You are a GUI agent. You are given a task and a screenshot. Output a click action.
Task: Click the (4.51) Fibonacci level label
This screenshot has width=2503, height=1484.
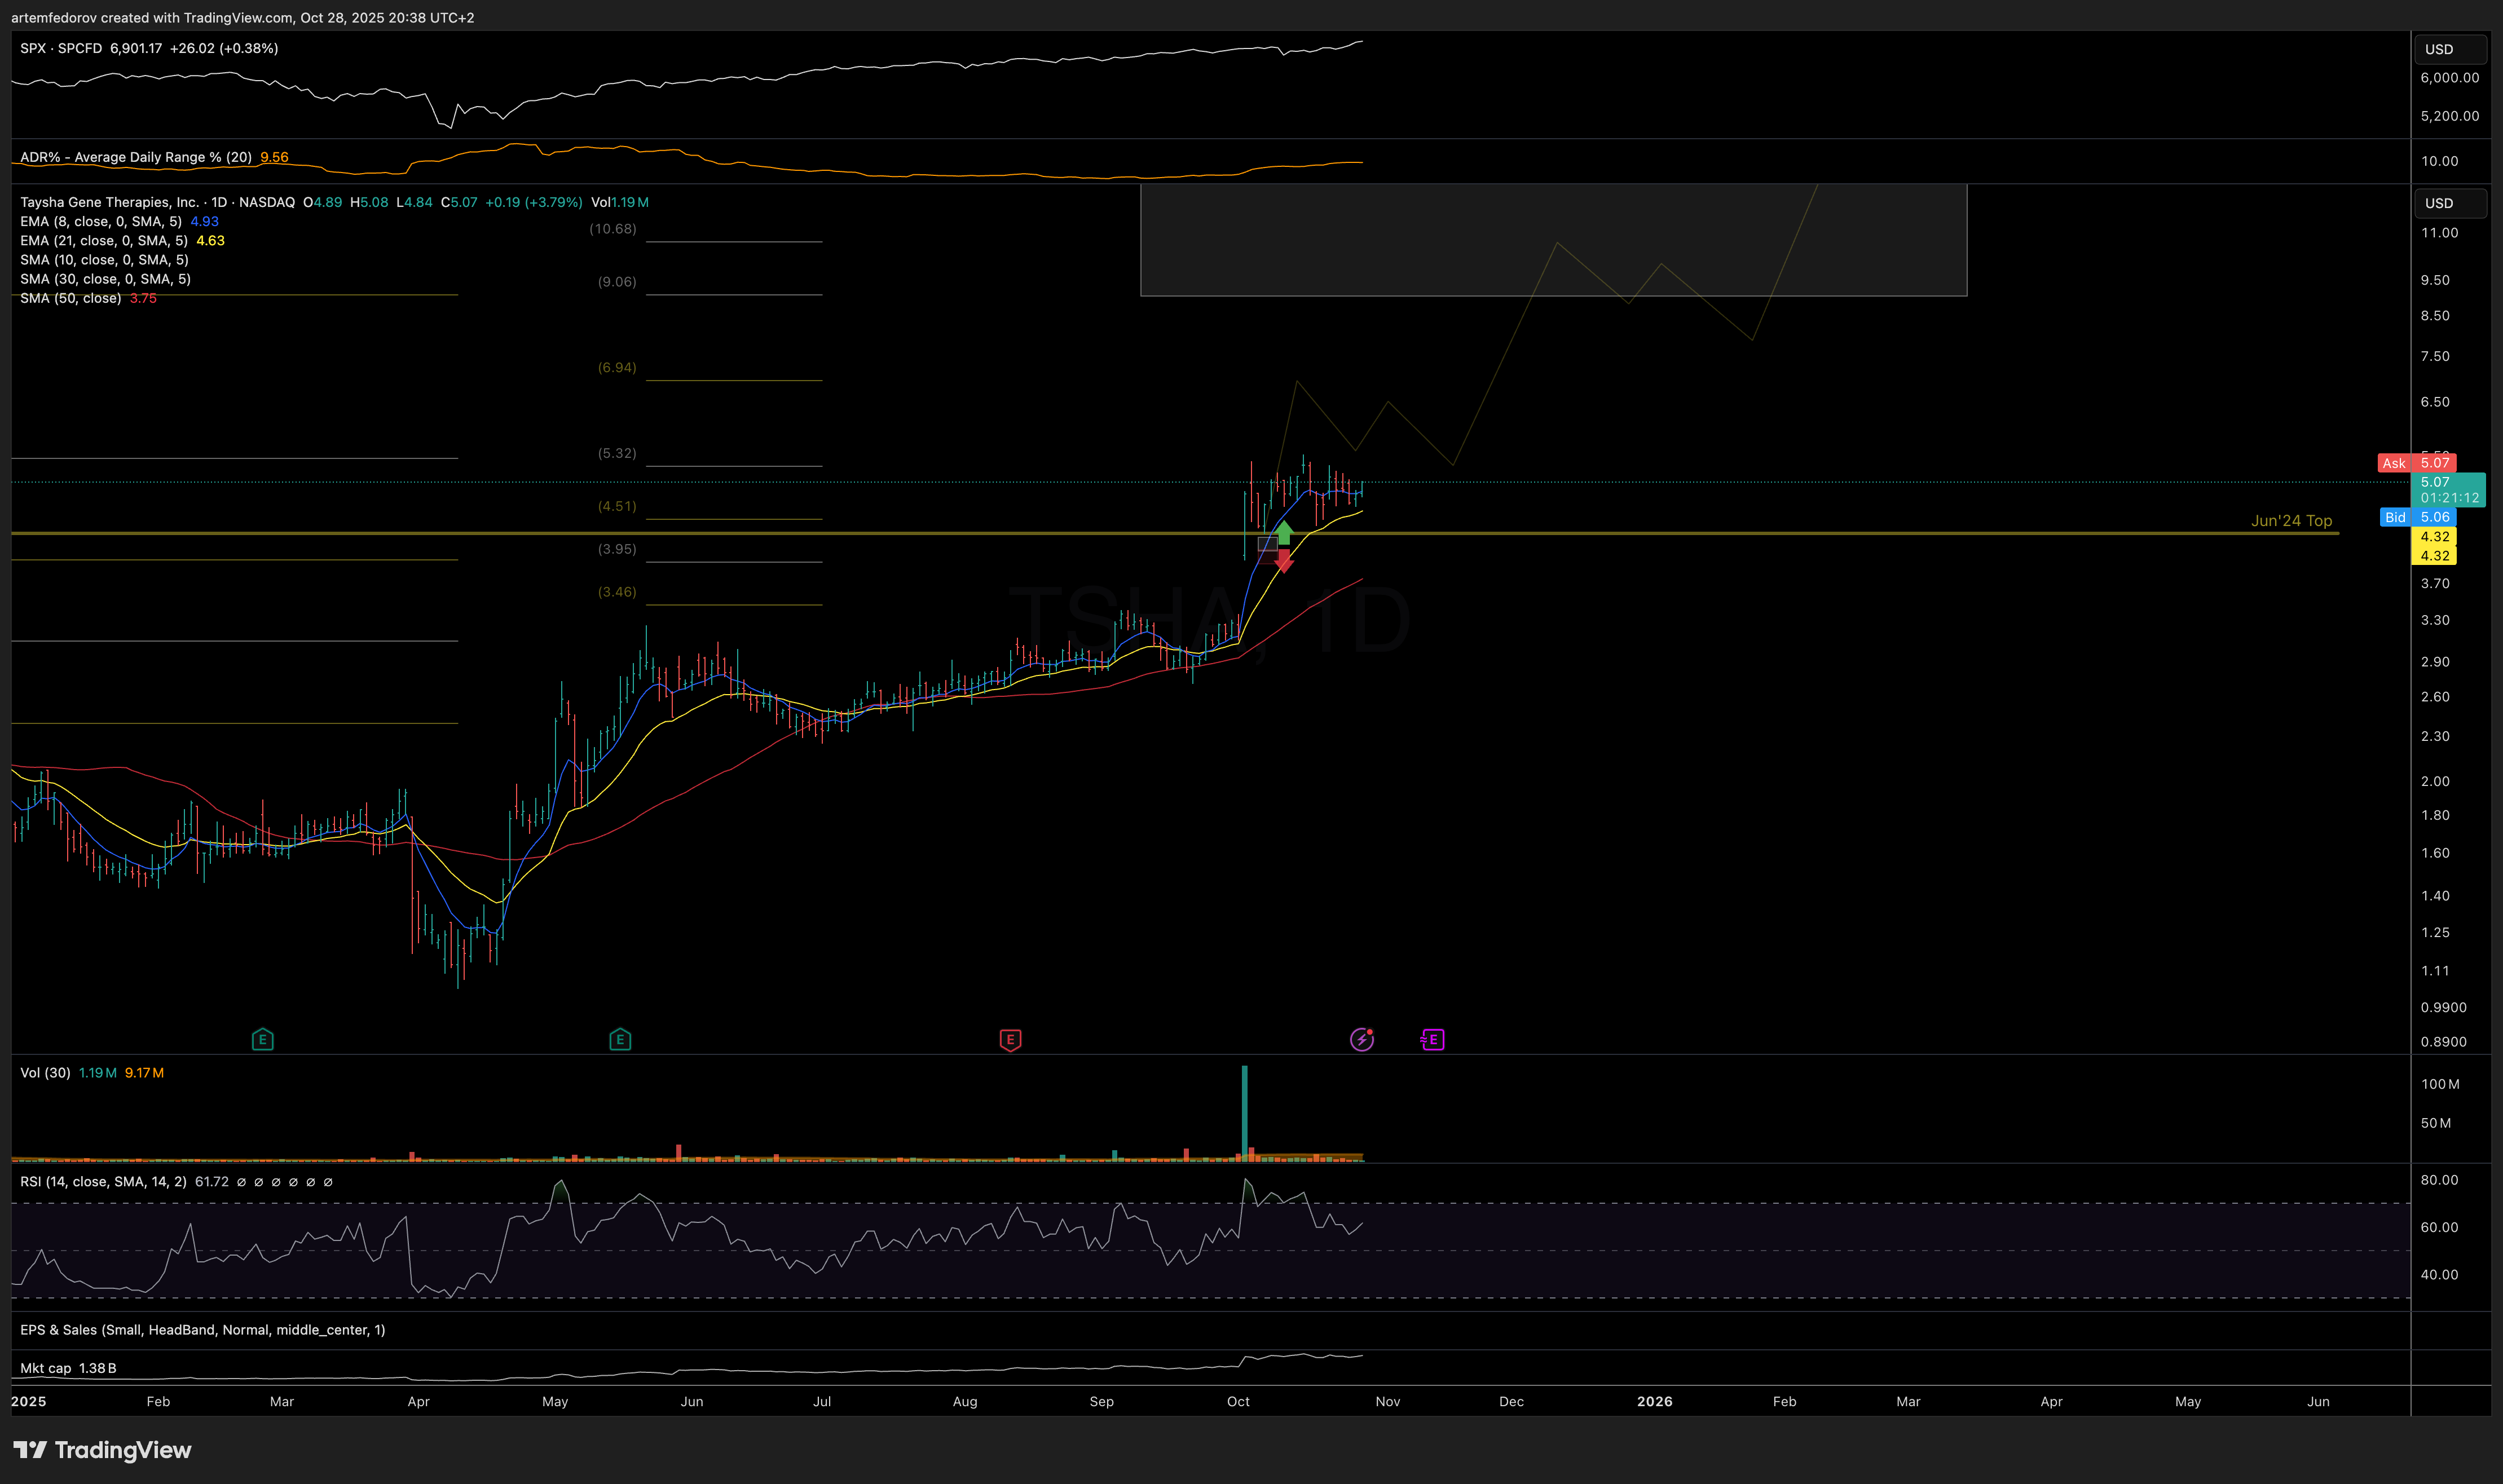point(617,506)
